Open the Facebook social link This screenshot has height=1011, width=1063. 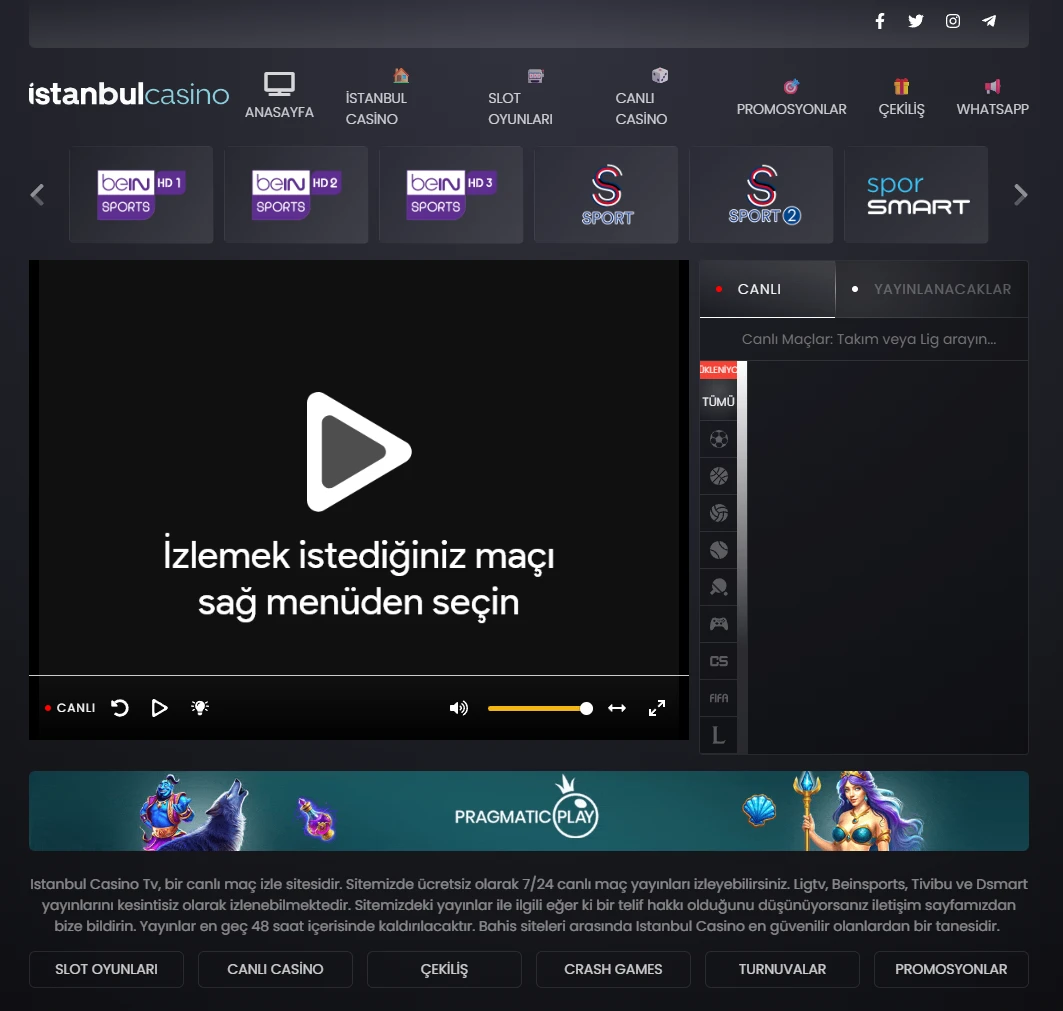[879, 21]
